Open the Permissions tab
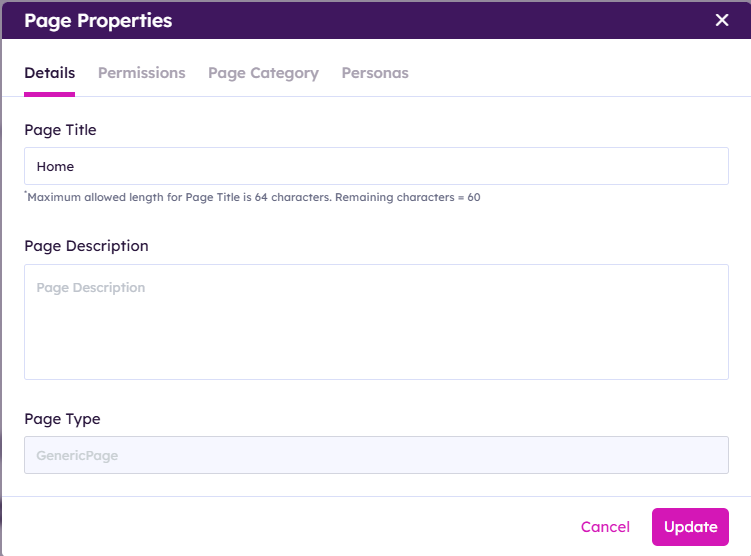This screenshot has height=556, width=751. (x=141, y=73)
